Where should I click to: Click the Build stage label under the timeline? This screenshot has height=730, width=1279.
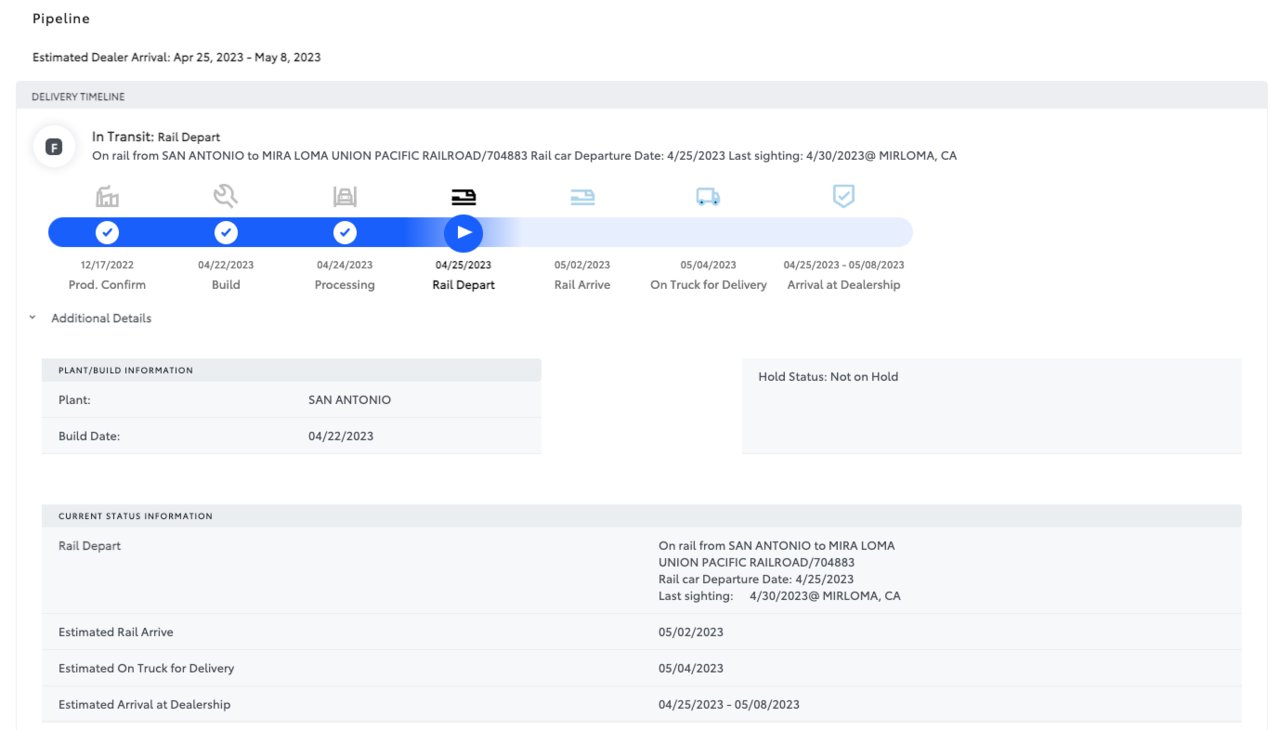point(226,285)
